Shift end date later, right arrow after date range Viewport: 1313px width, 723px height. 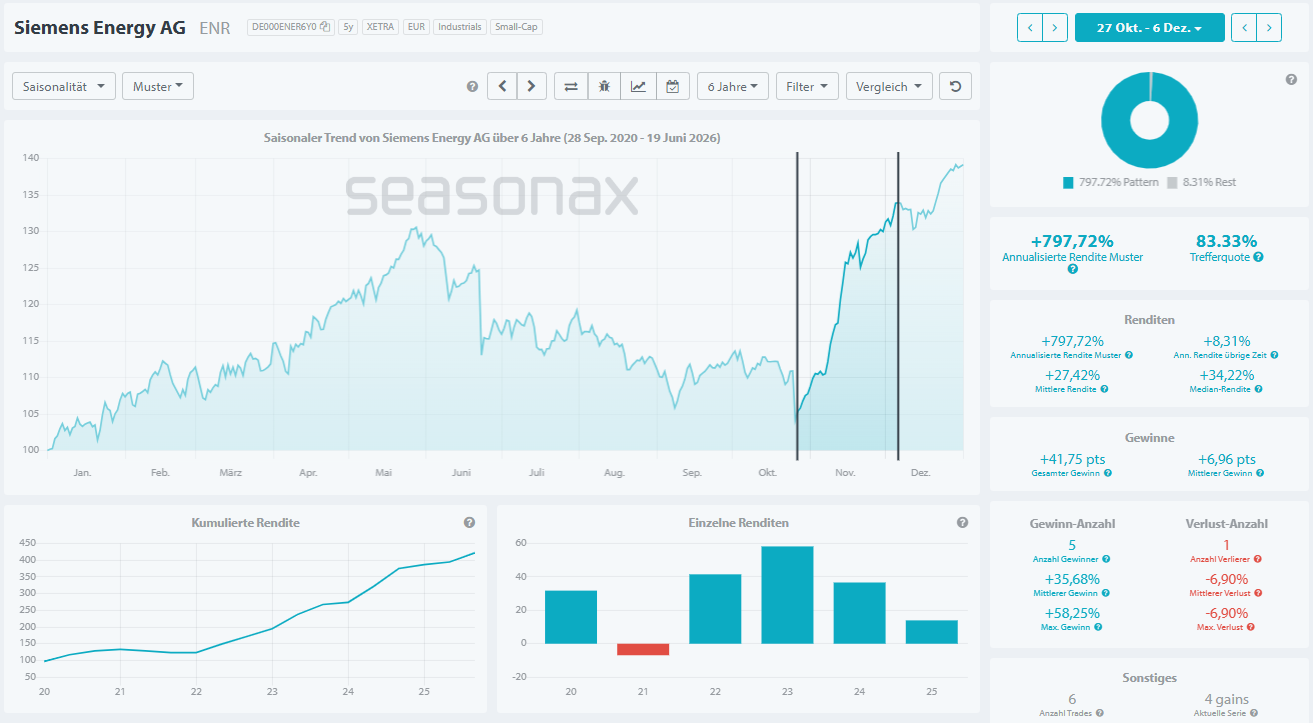tap(1269, 27)
